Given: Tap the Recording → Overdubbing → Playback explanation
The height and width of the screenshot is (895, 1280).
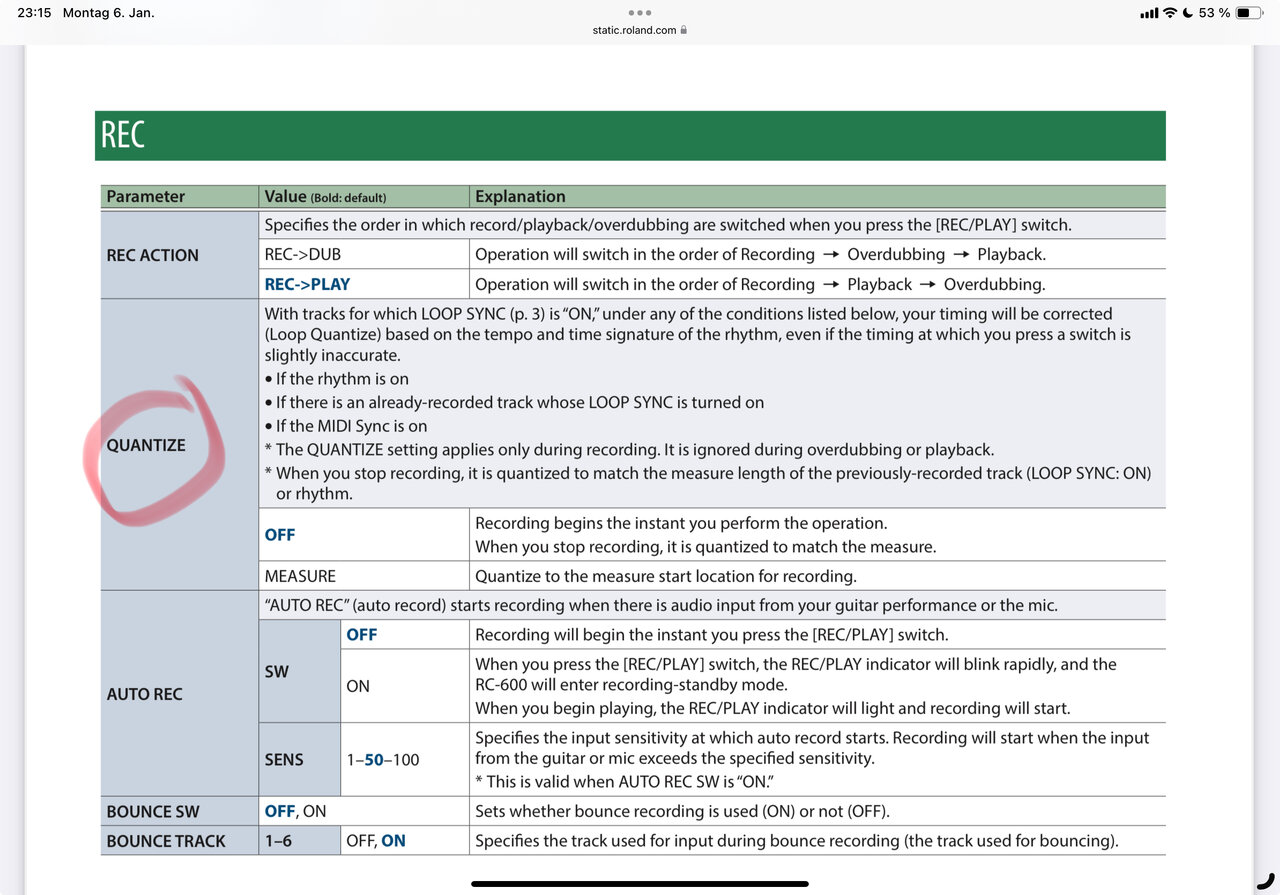Looking at the screenshot, I should coord(760,254).
